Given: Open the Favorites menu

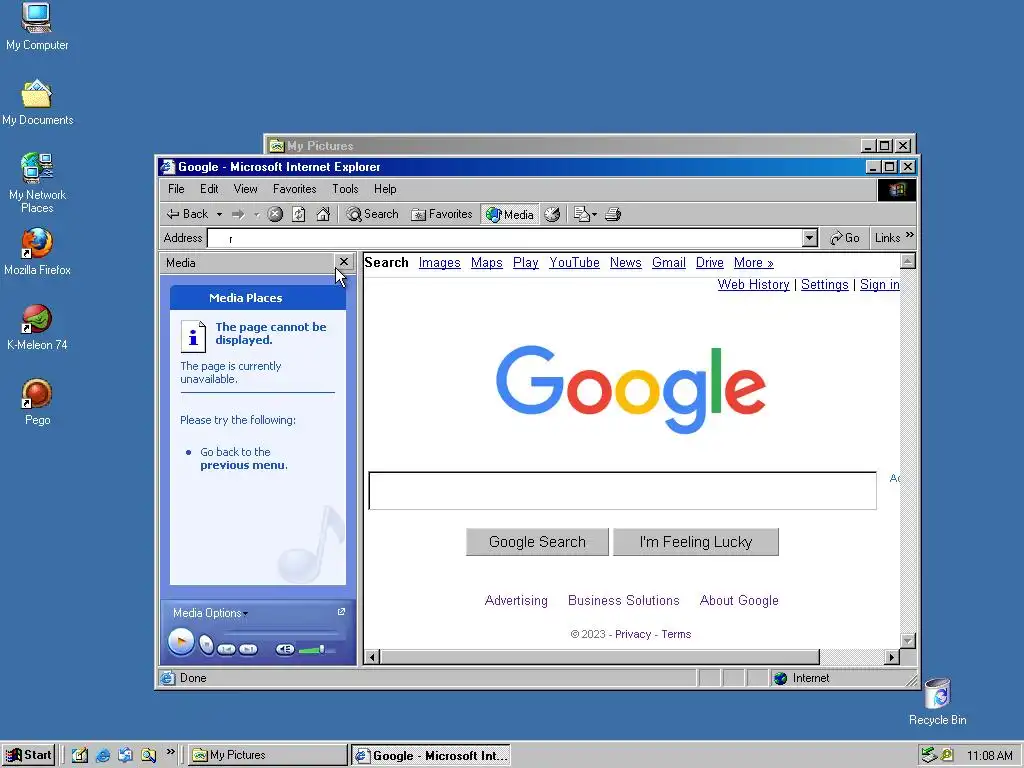Looking at the screenshot, I should 295,189.
